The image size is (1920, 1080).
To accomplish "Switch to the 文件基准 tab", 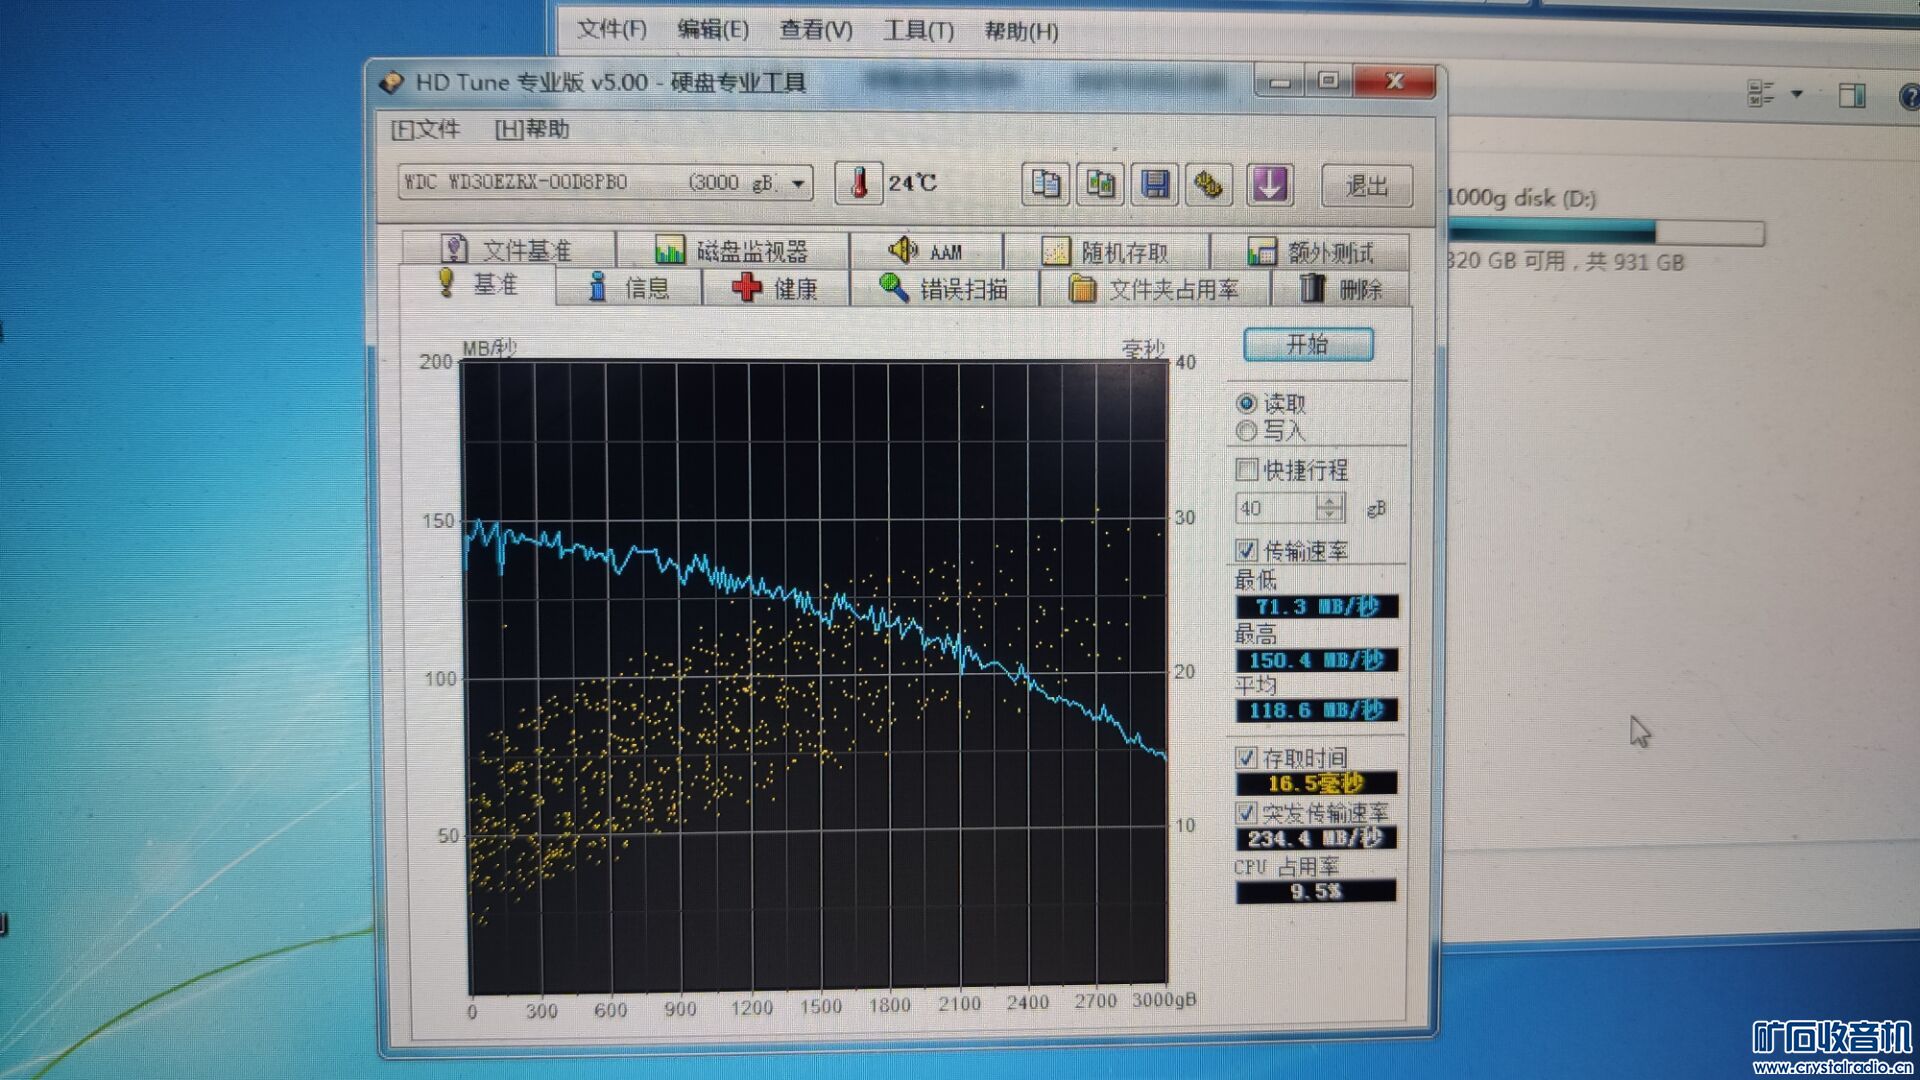I will click(x=508, y=249).
